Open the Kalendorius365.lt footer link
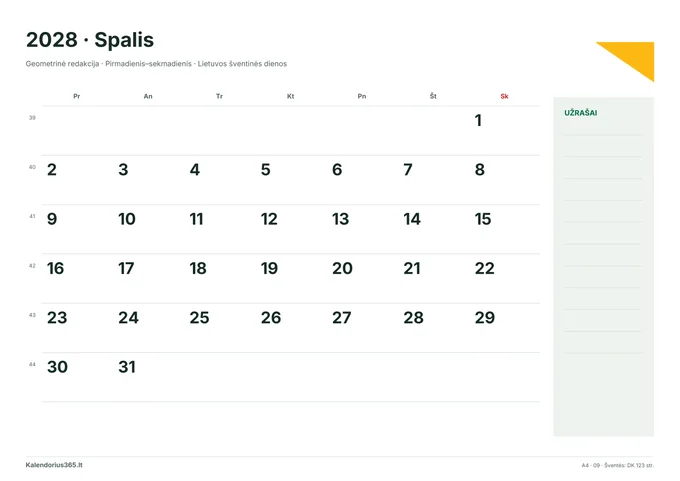The height and width of the screenshot is (481, 680). point(54,465)
